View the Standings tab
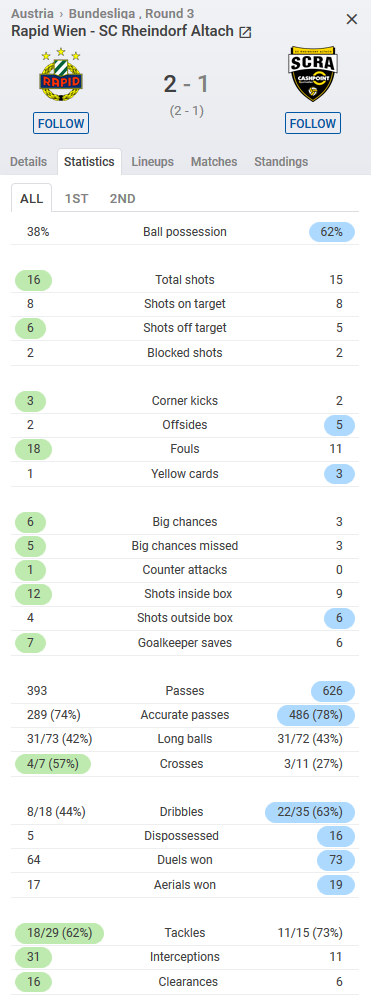 click(x=281, y=161)
